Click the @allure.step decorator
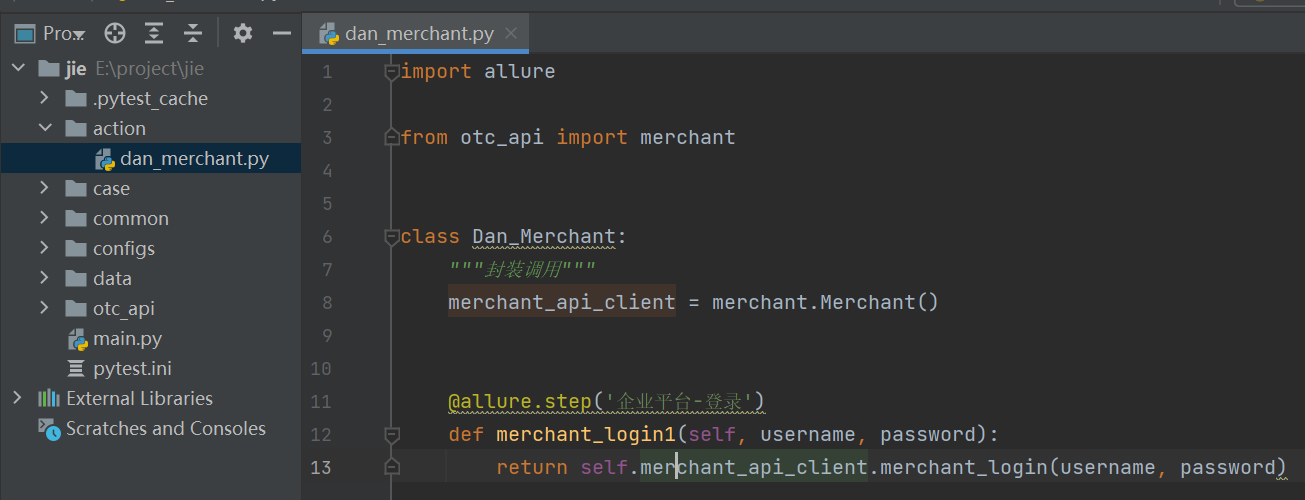The height and width of the screenshot is (500, 1305). (520, 402)
